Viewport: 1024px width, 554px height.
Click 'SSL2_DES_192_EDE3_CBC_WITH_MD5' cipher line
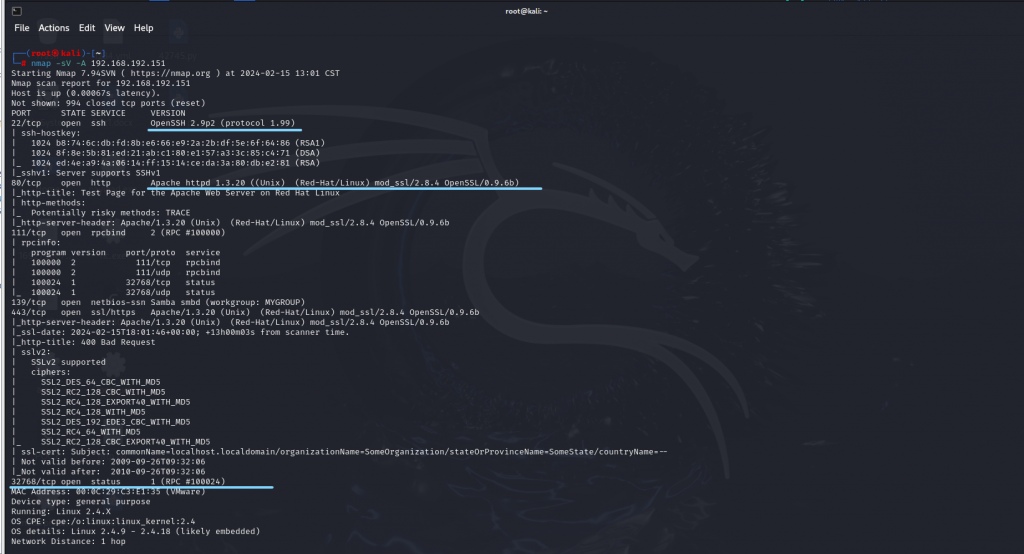pyautogui.click(x=116, y=422)
